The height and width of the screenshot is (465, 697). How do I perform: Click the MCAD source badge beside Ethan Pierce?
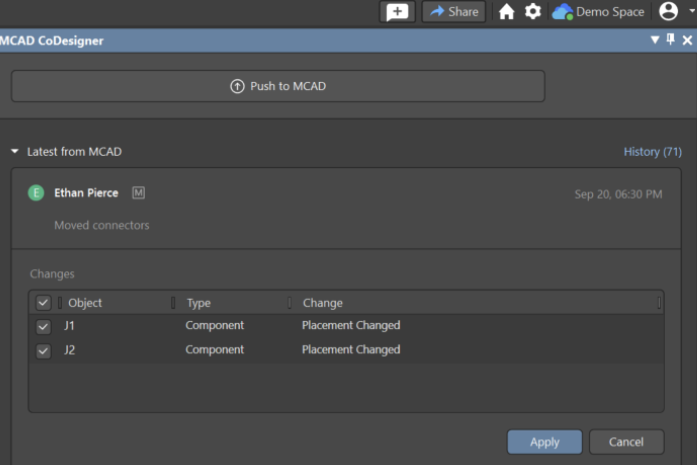tap(138, 193)
